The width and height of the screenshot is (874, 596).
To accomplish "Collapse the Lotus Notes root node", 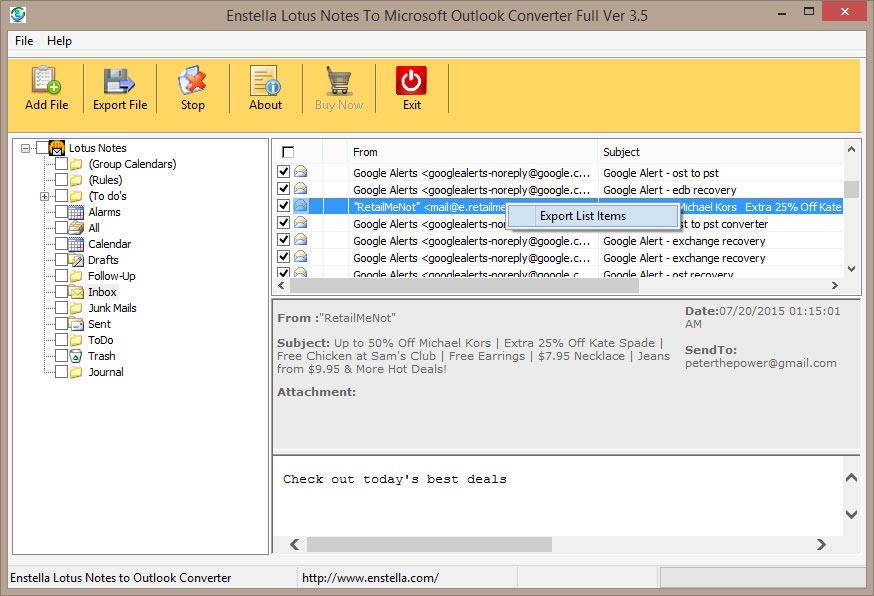I will [25, 148].
